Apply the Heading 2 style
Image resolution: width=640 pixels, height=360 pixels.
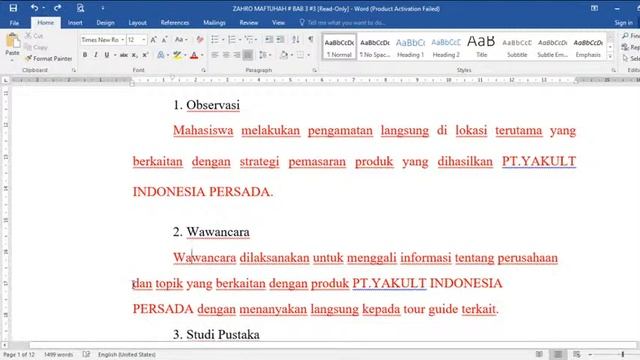point(446,47)
